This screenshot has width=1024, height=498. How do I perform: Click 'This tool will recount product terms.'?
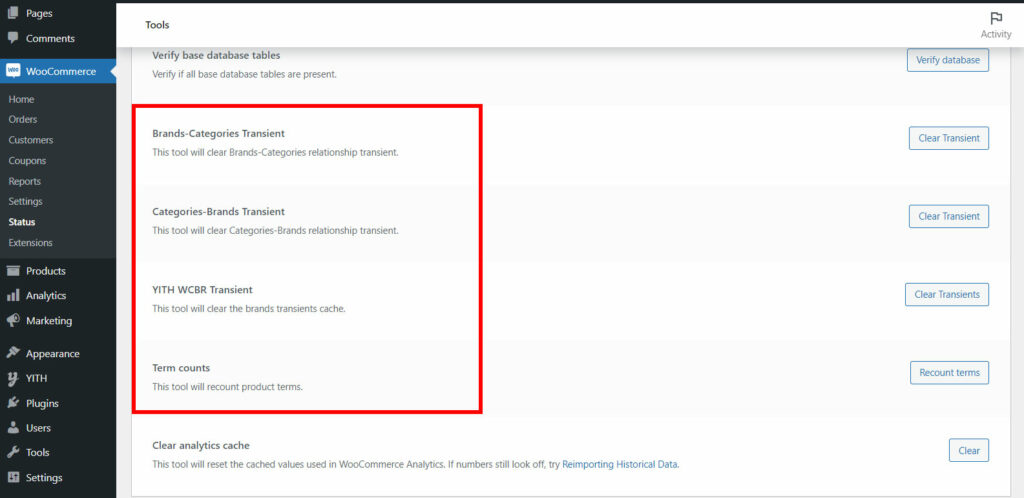click(227, 387)
